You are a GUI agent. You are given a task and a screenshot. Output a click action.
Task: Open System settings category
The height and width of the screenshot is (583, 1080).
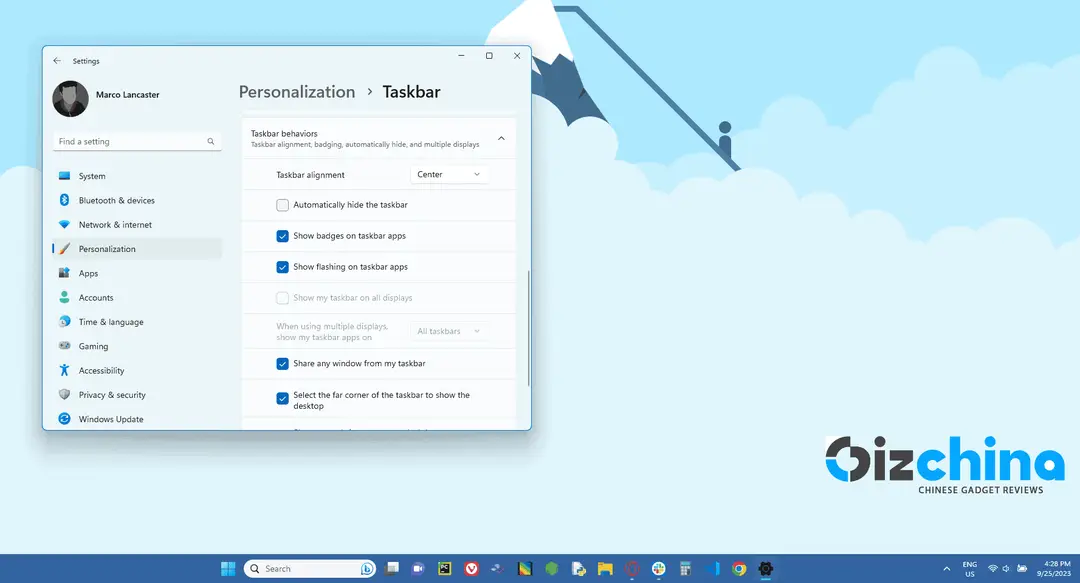point(137,176)
